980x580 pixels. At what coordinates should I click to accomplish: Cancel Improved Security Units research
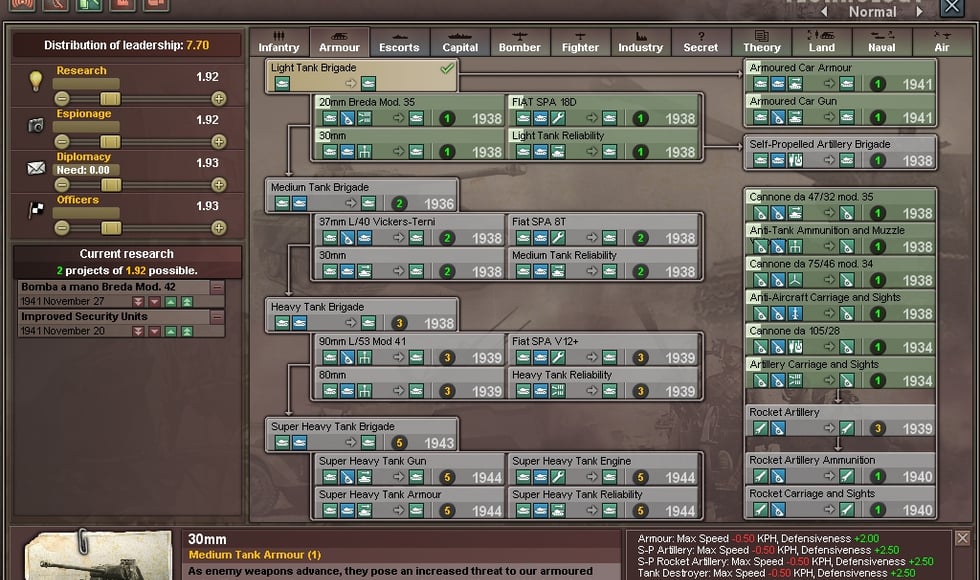(217, 316)
